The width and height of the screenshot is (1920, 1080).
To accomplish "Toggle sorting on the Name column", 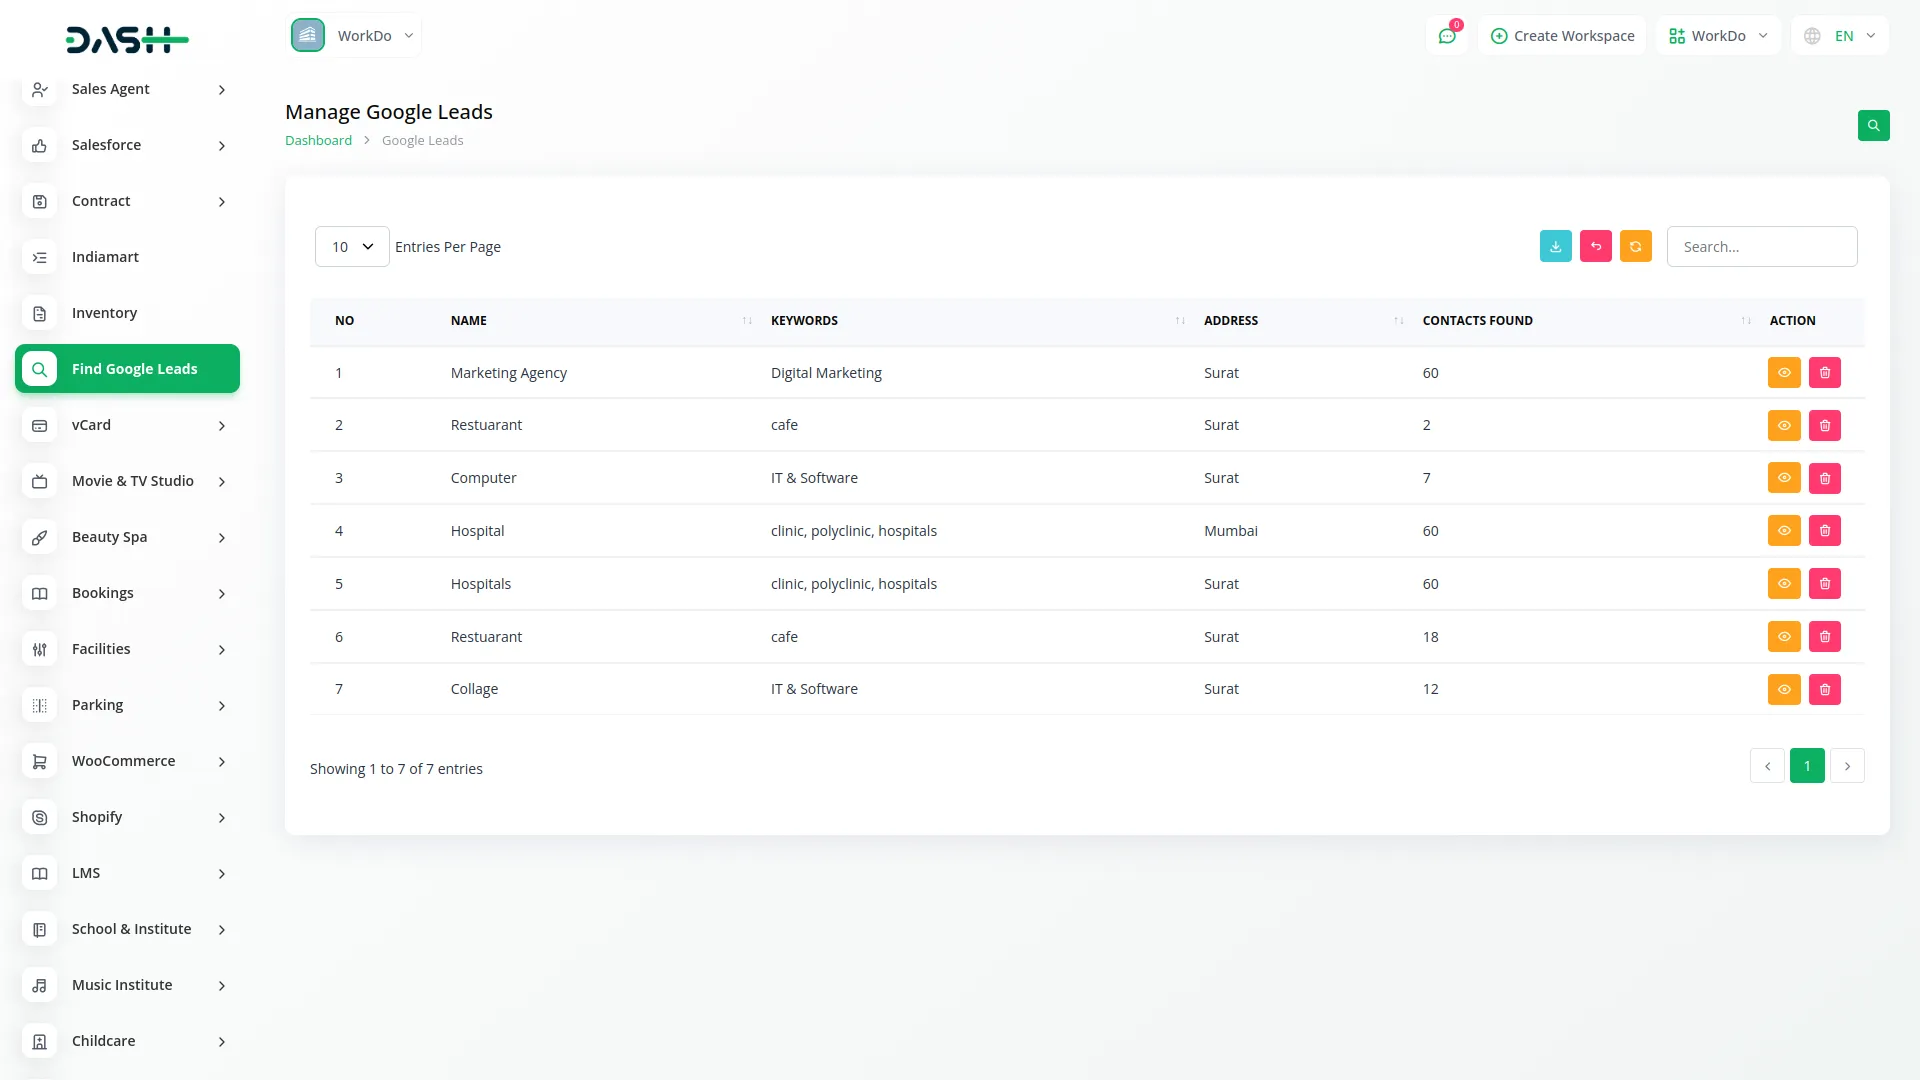I will (x=745, y=321).
